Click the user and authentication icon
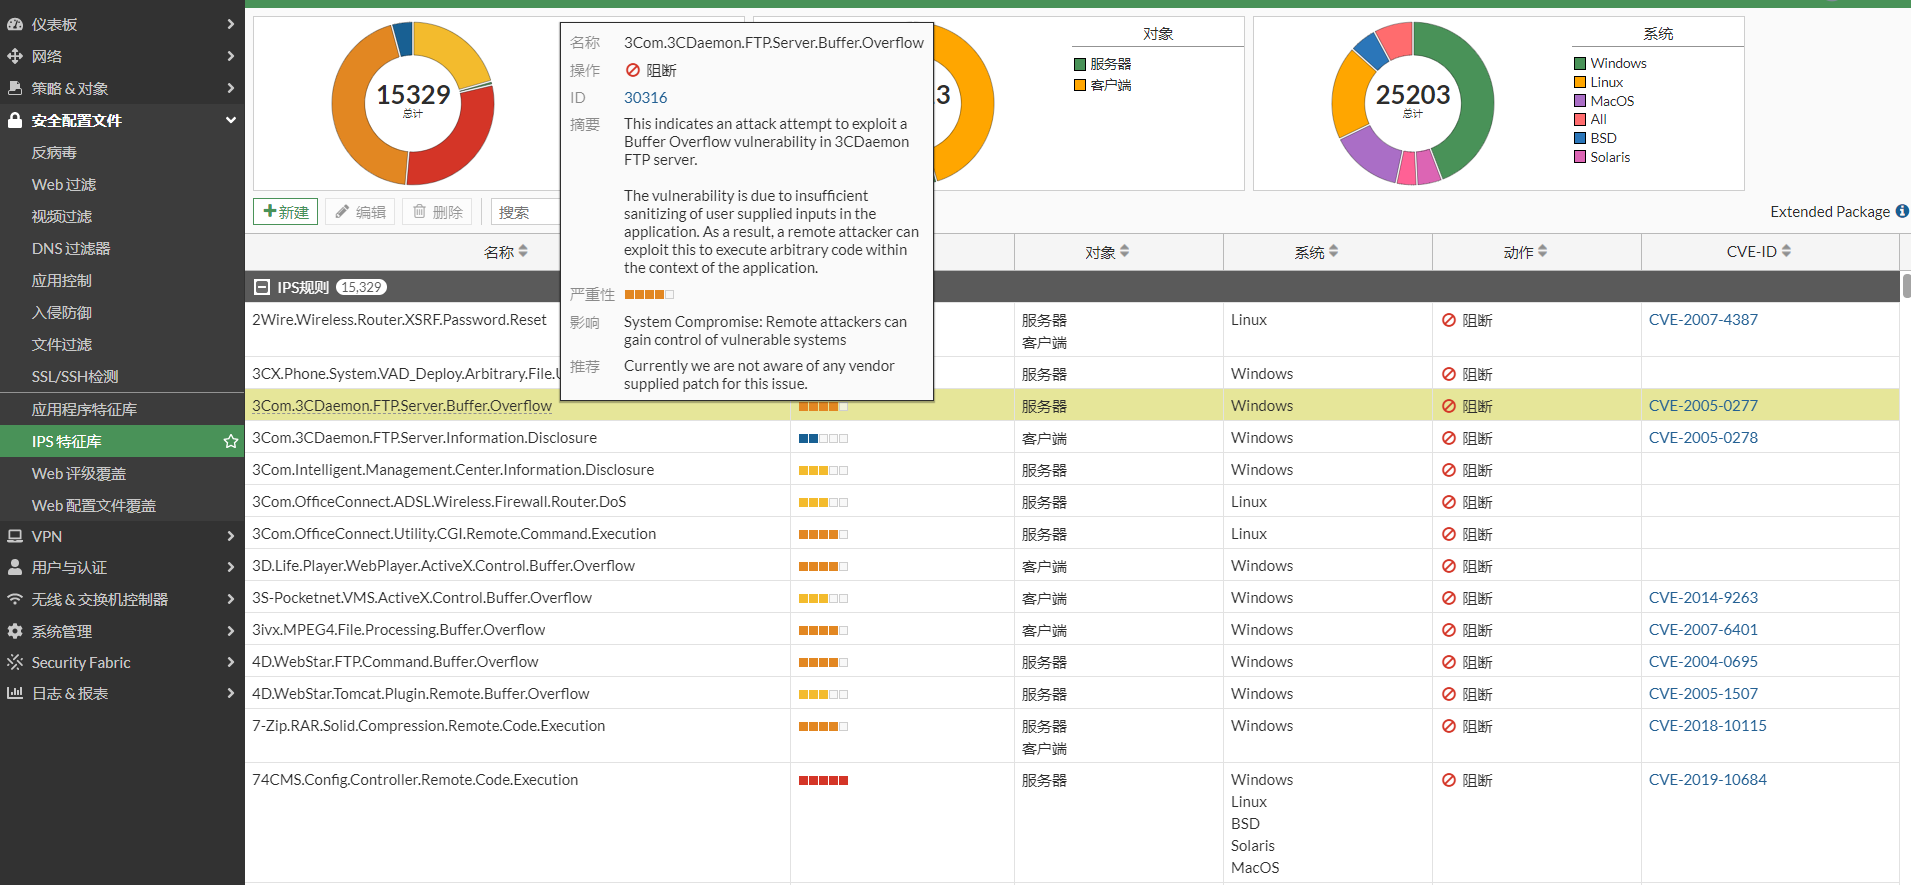 tap(15, 567)
